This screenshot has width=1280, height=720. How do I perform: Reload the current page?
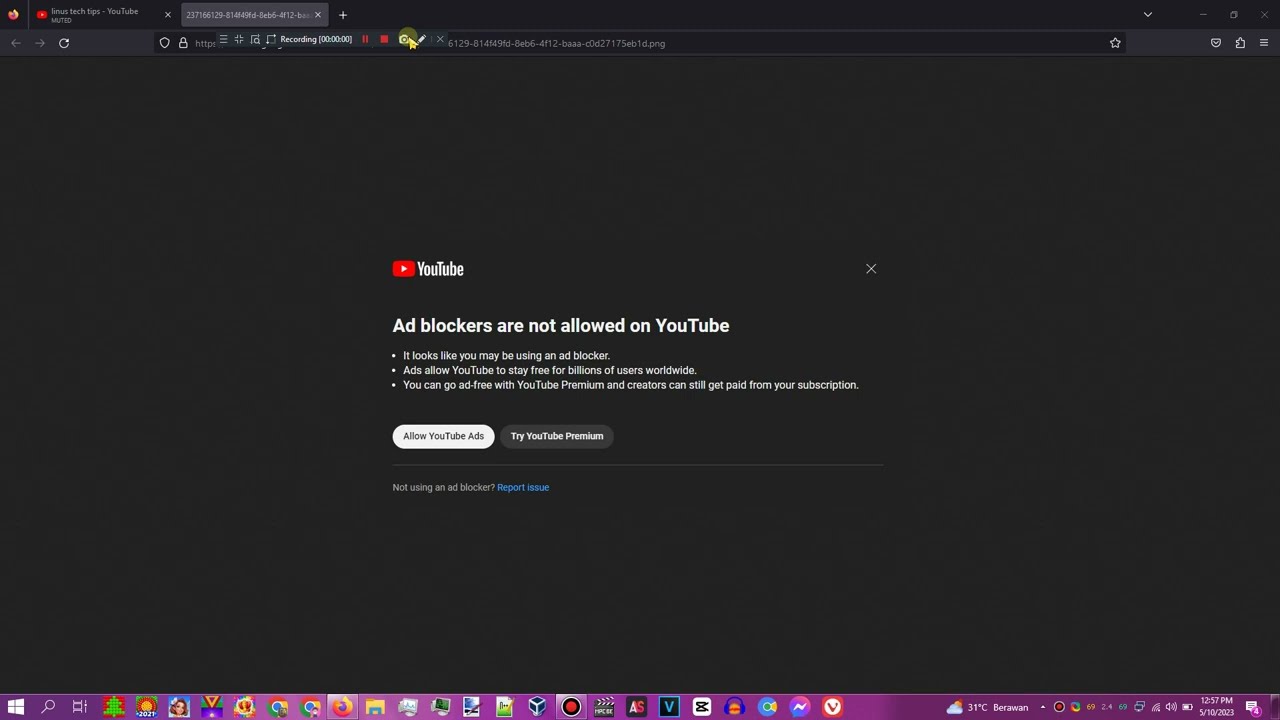[64, 43]
